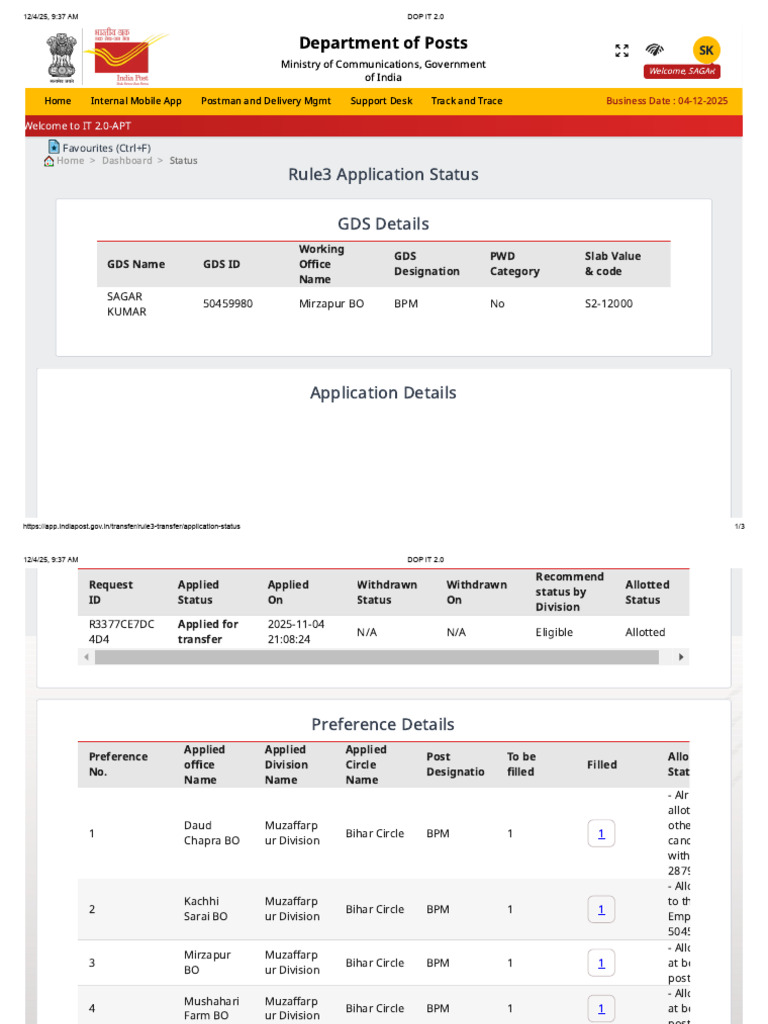This screenshot has width=768, height=1024.
Task: Click the Dashboard breadcrumb link
Action: [127, 161]
